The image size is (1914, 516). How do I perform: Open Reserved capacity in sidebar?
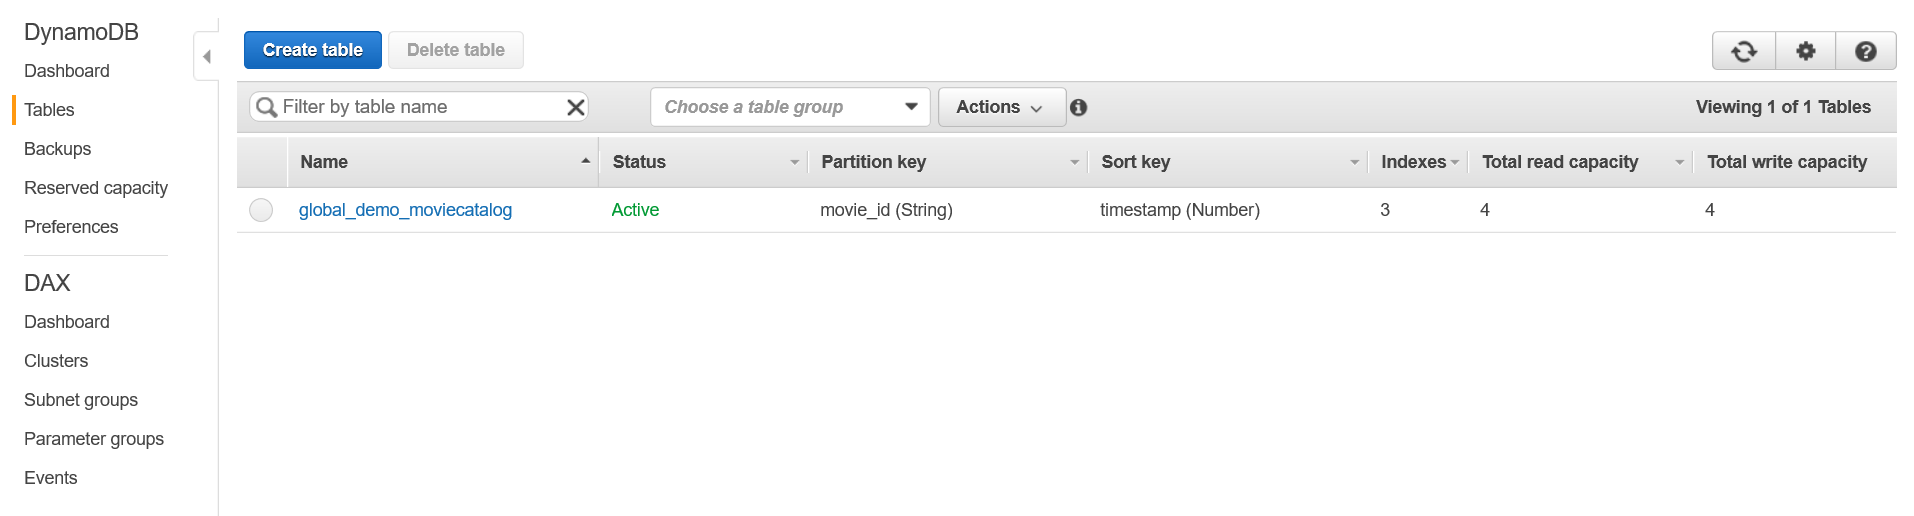[x=96, y=188]
